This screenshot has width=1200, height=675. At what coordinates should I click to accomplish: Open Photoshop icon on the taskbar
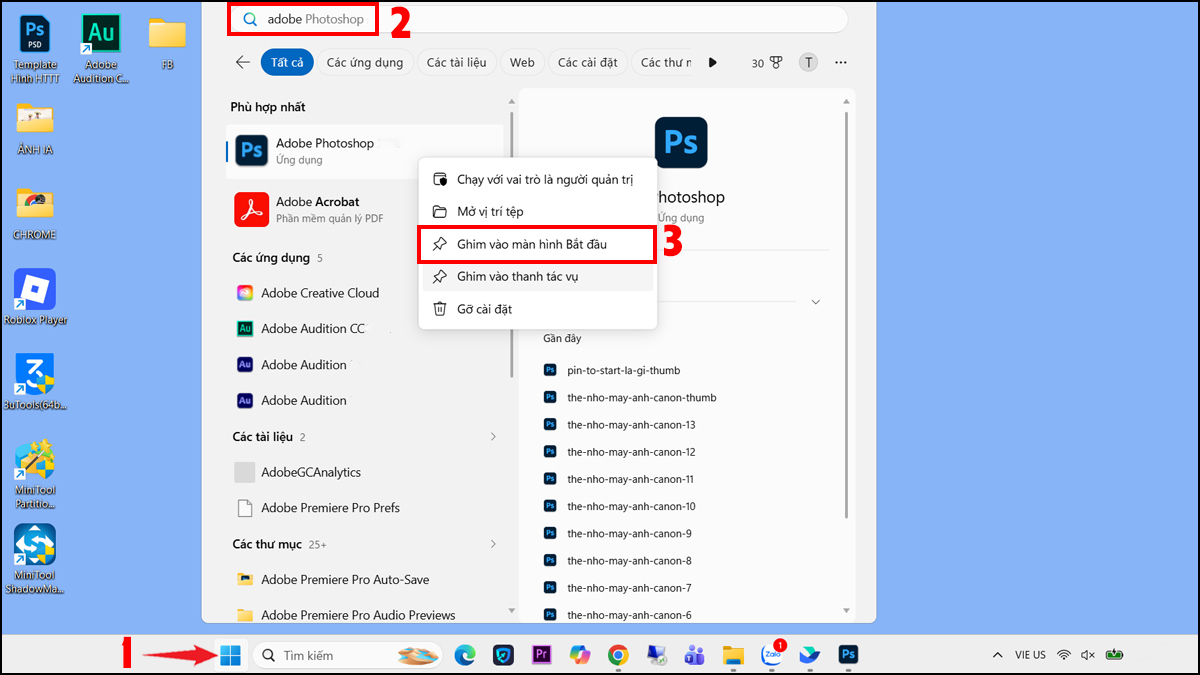pos(849,655)
